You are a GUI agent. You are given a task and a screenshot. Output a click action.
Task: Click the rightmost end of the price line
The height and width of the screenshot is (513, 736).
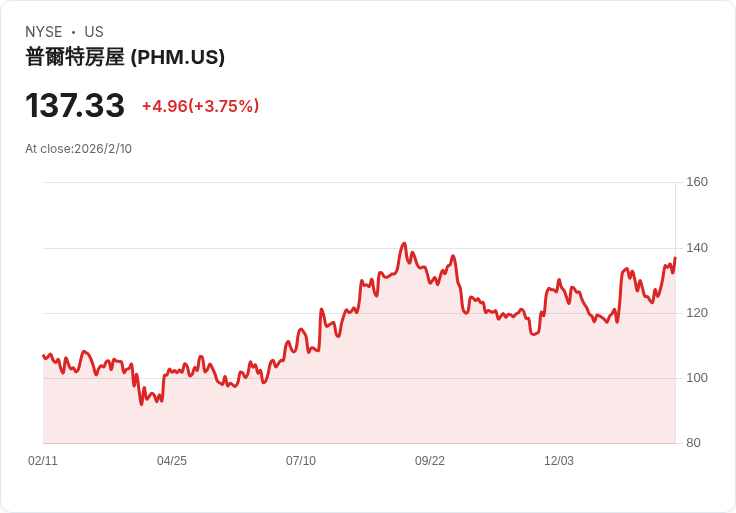(x=675, y=258)
